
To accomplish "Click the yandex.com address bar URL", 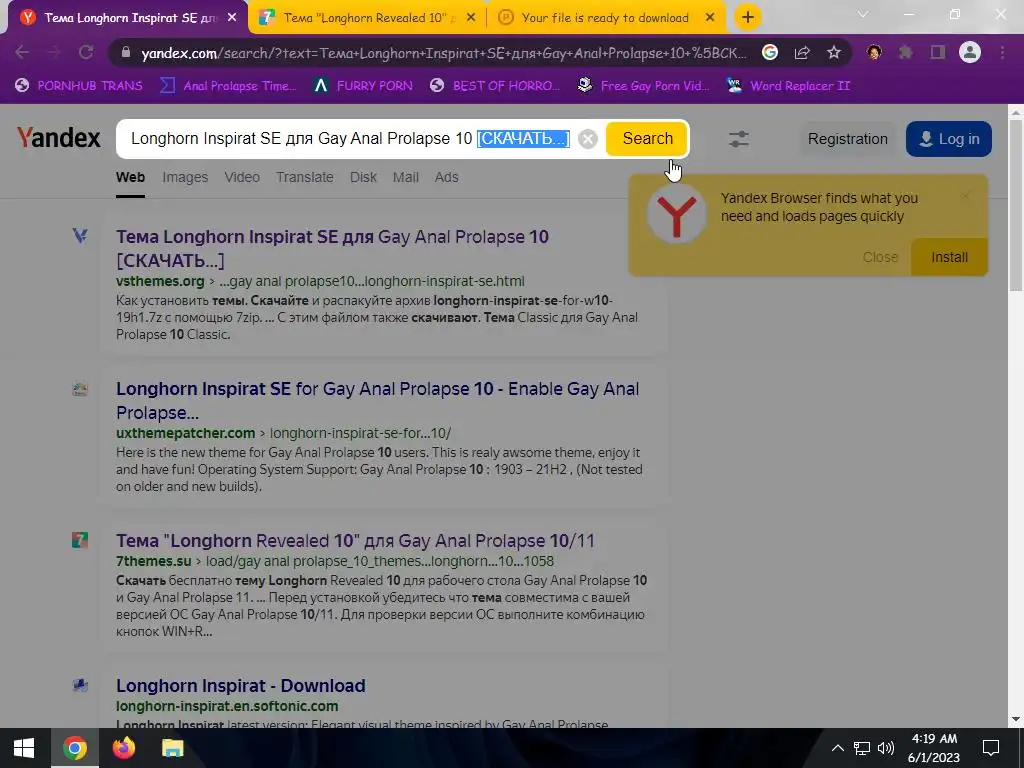I will [443, 53].
